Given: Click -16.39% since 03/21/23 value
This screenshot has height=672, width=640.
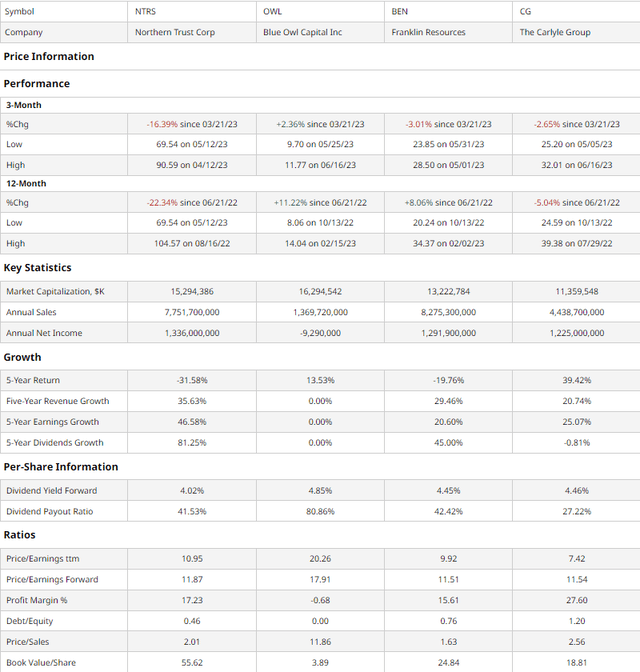Looking at the screenshot, I should coord(192,124).
